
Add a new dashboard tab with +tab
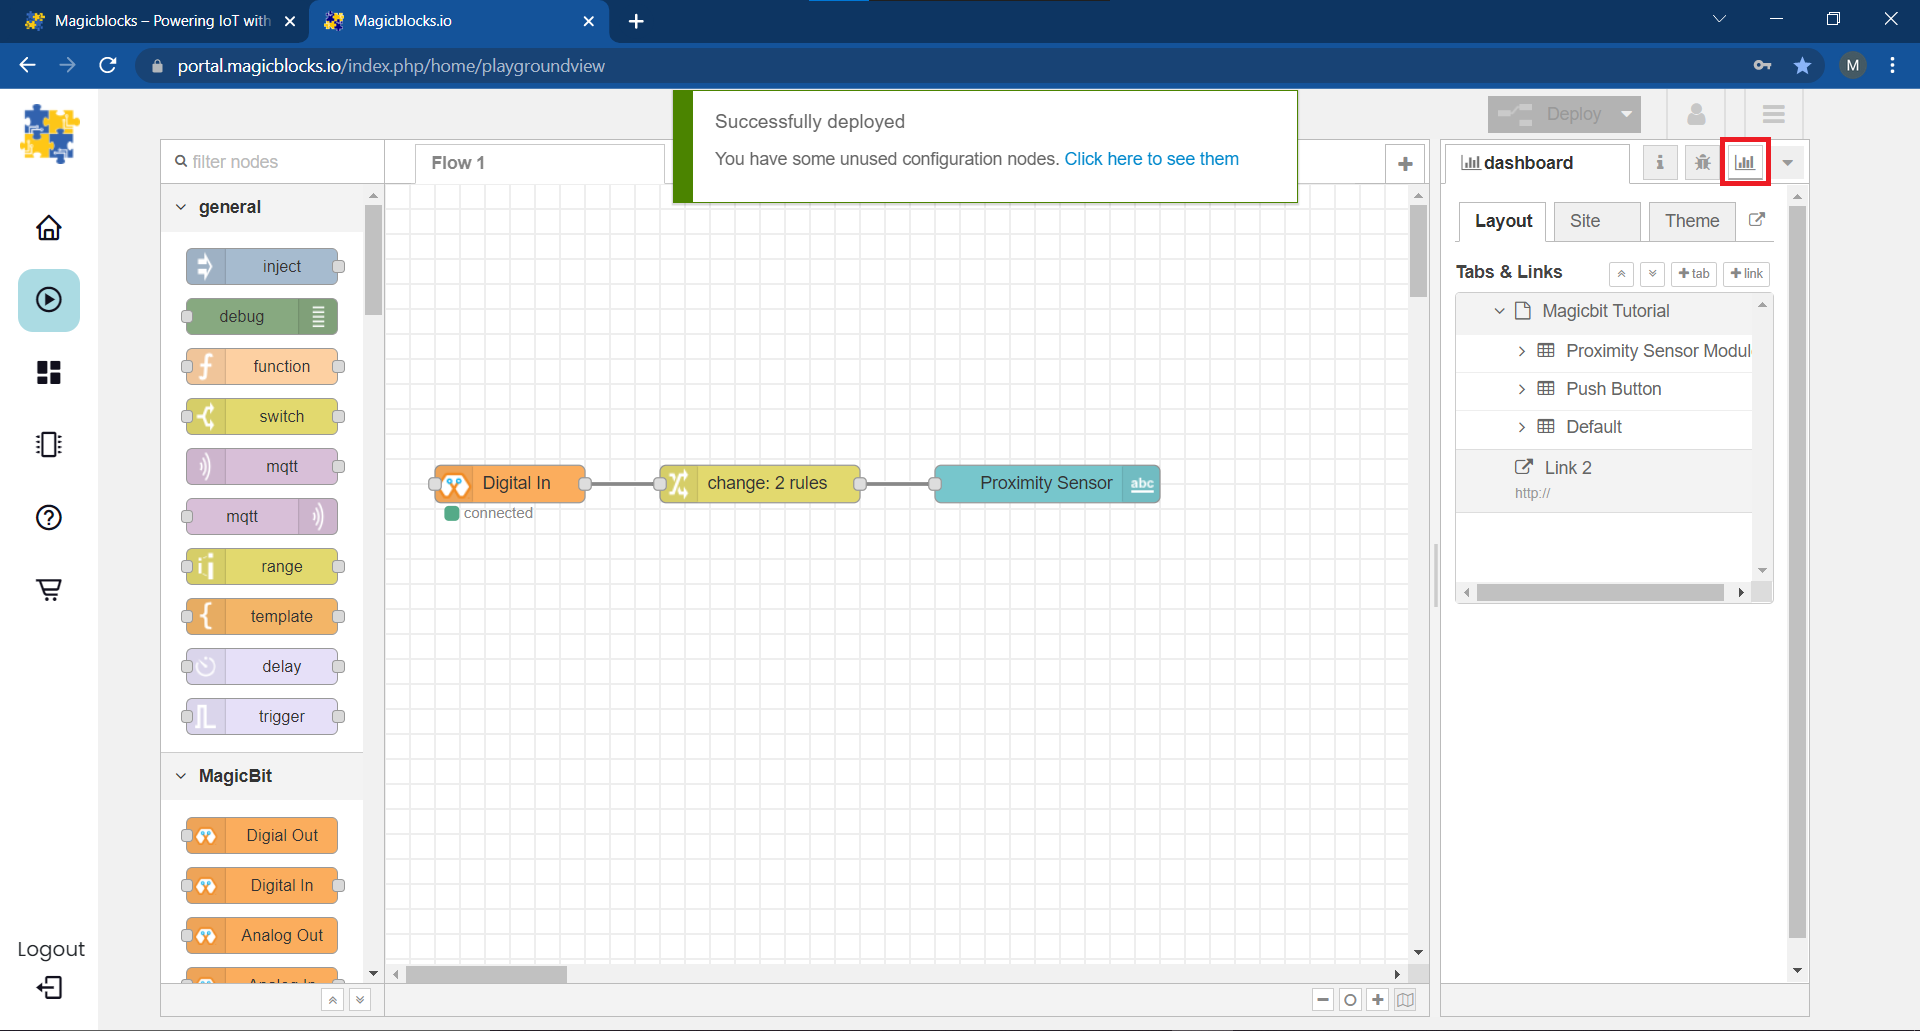1693,273
